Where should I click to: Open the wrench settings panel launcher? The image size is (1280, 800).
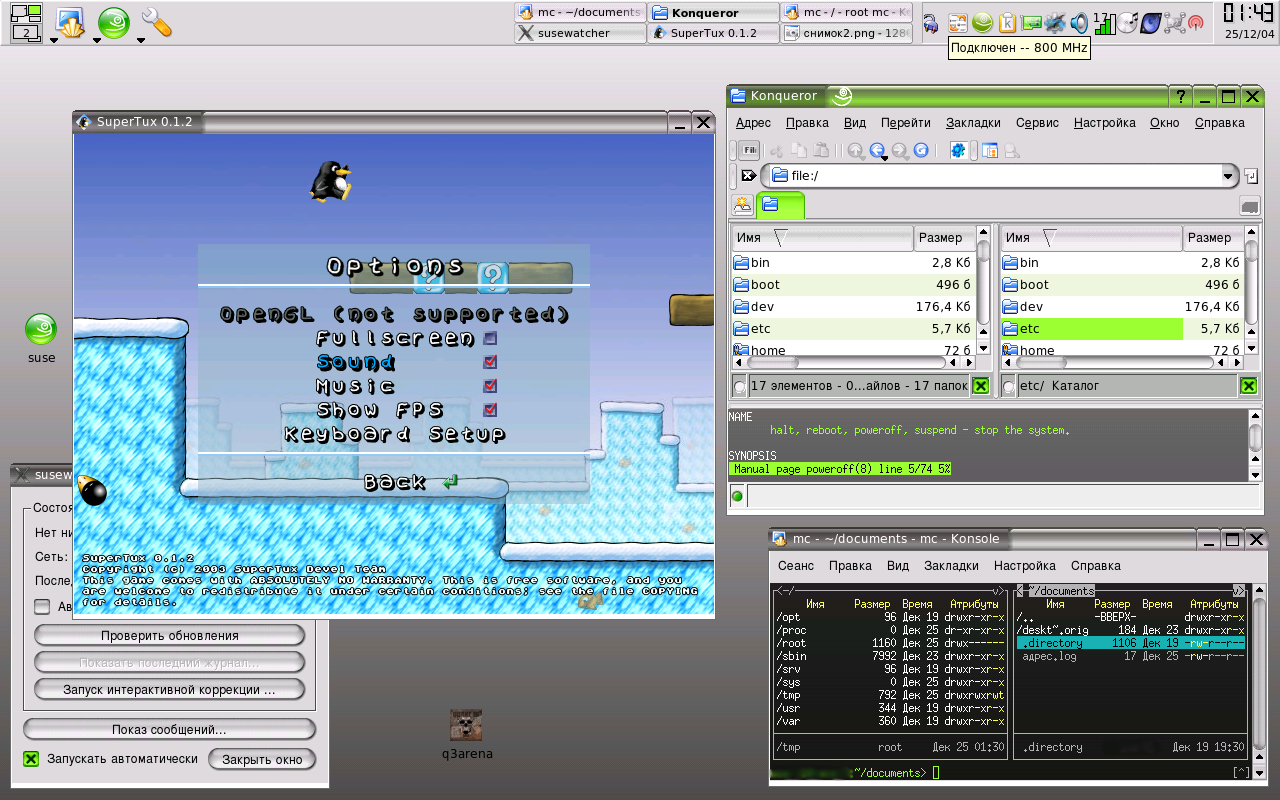[155, 21]
